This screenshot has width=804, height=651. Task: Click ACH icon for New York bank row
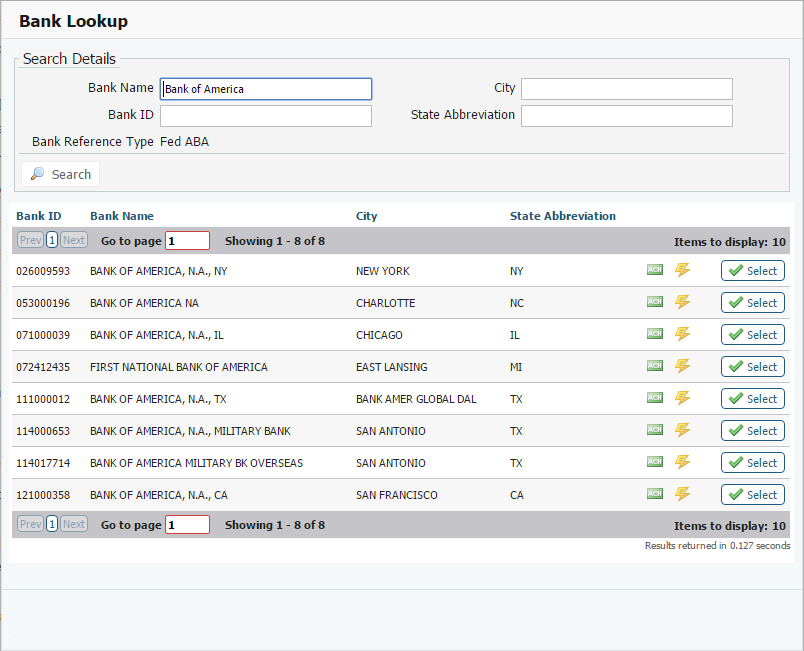point(655,270)
